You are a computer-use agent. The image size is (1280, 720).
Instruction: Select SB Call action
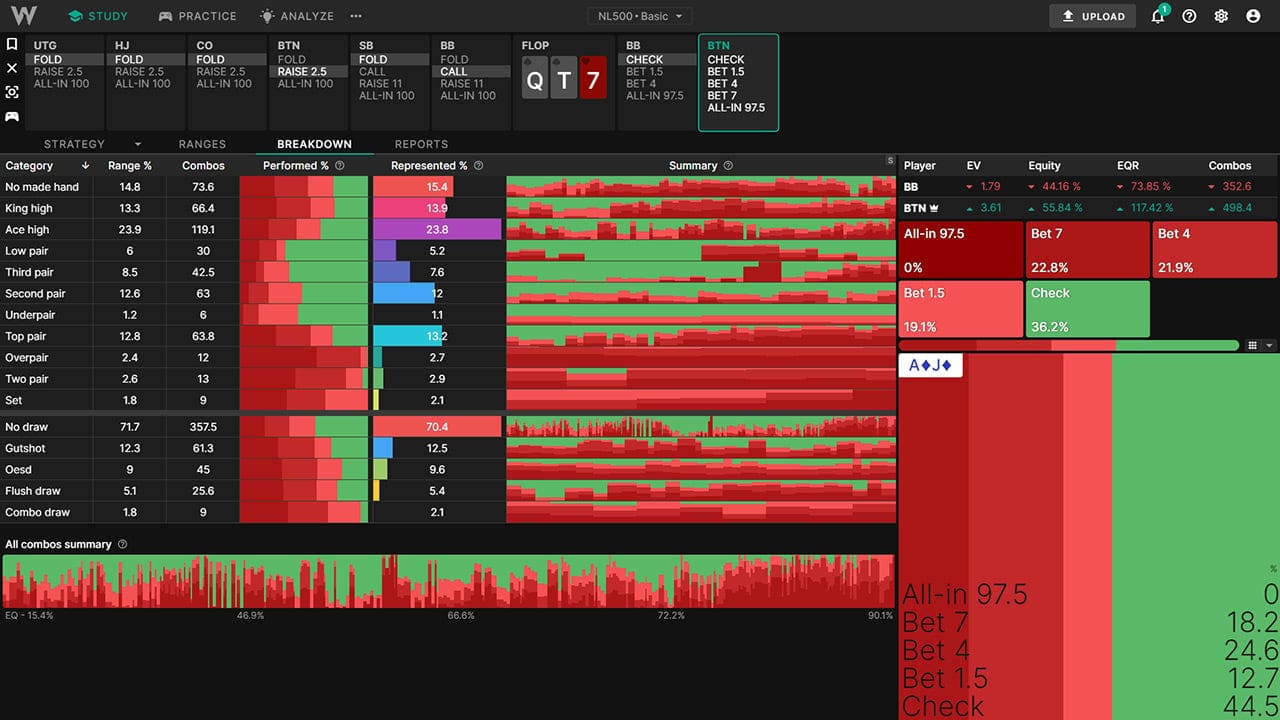pyautogui.click(x=372, y=72)
